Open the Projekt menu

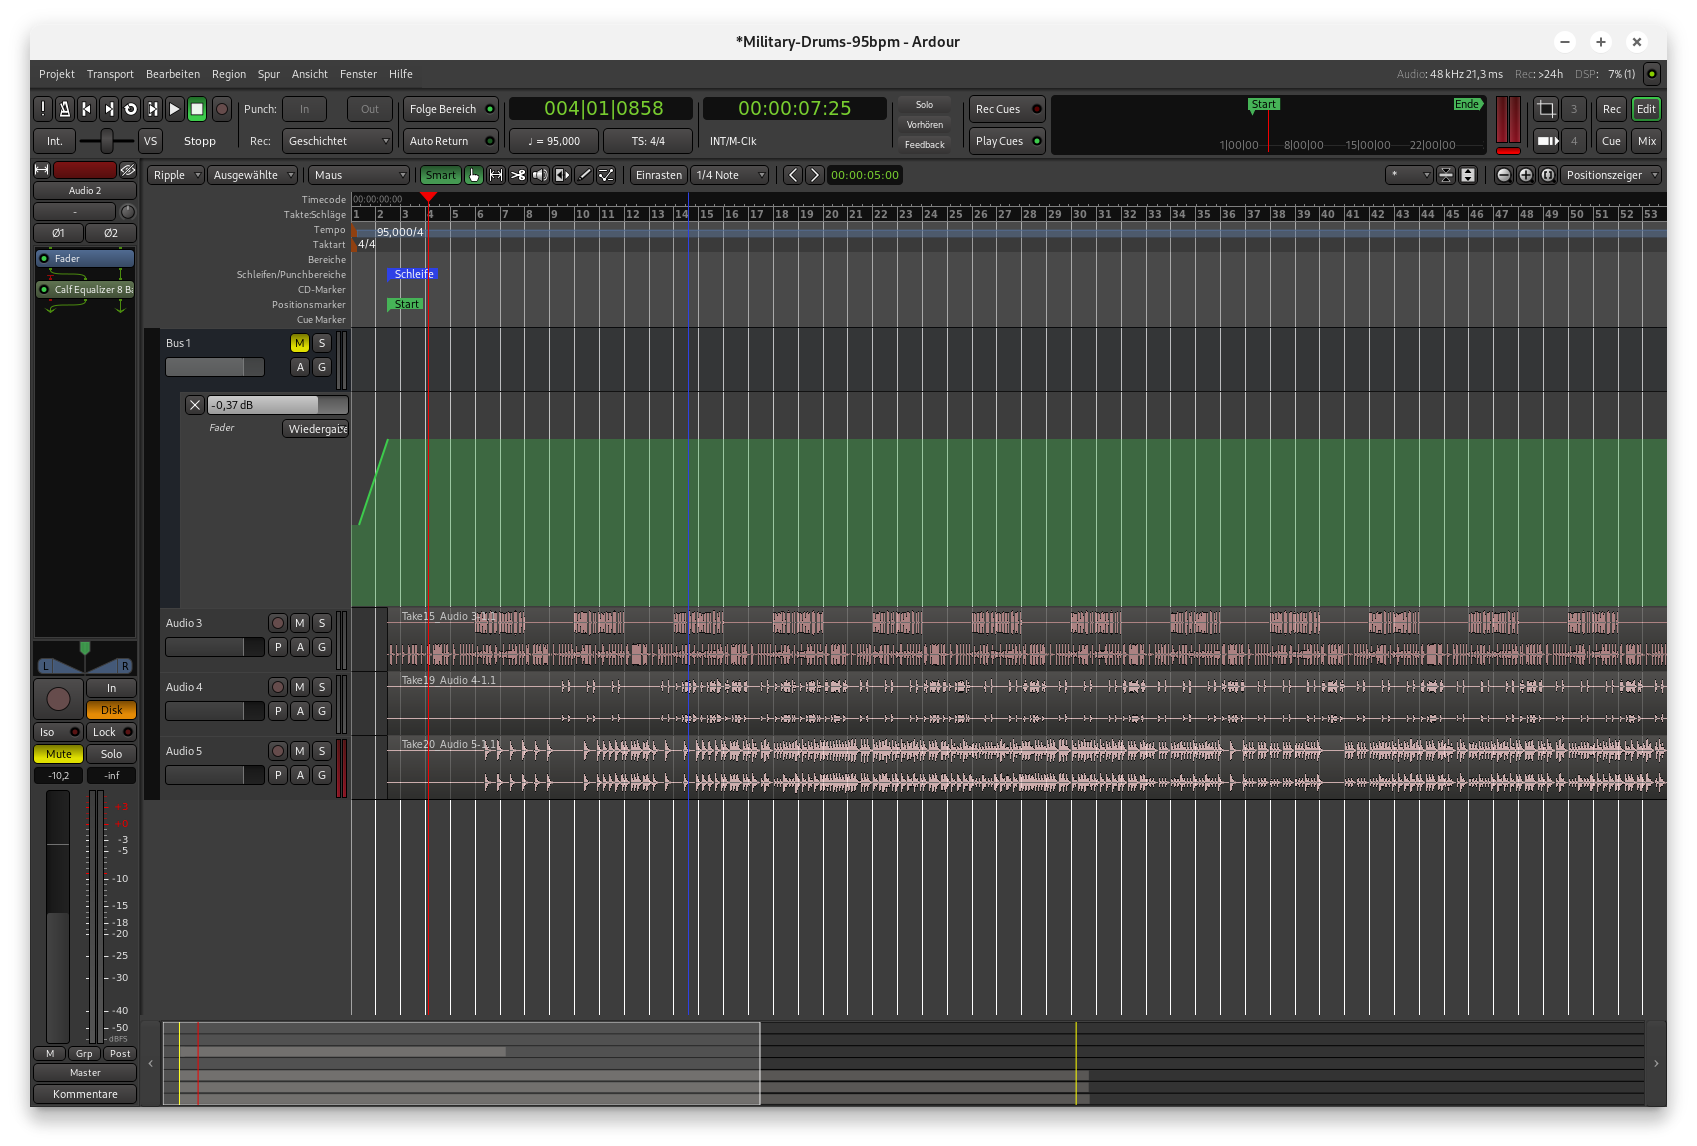57,74
